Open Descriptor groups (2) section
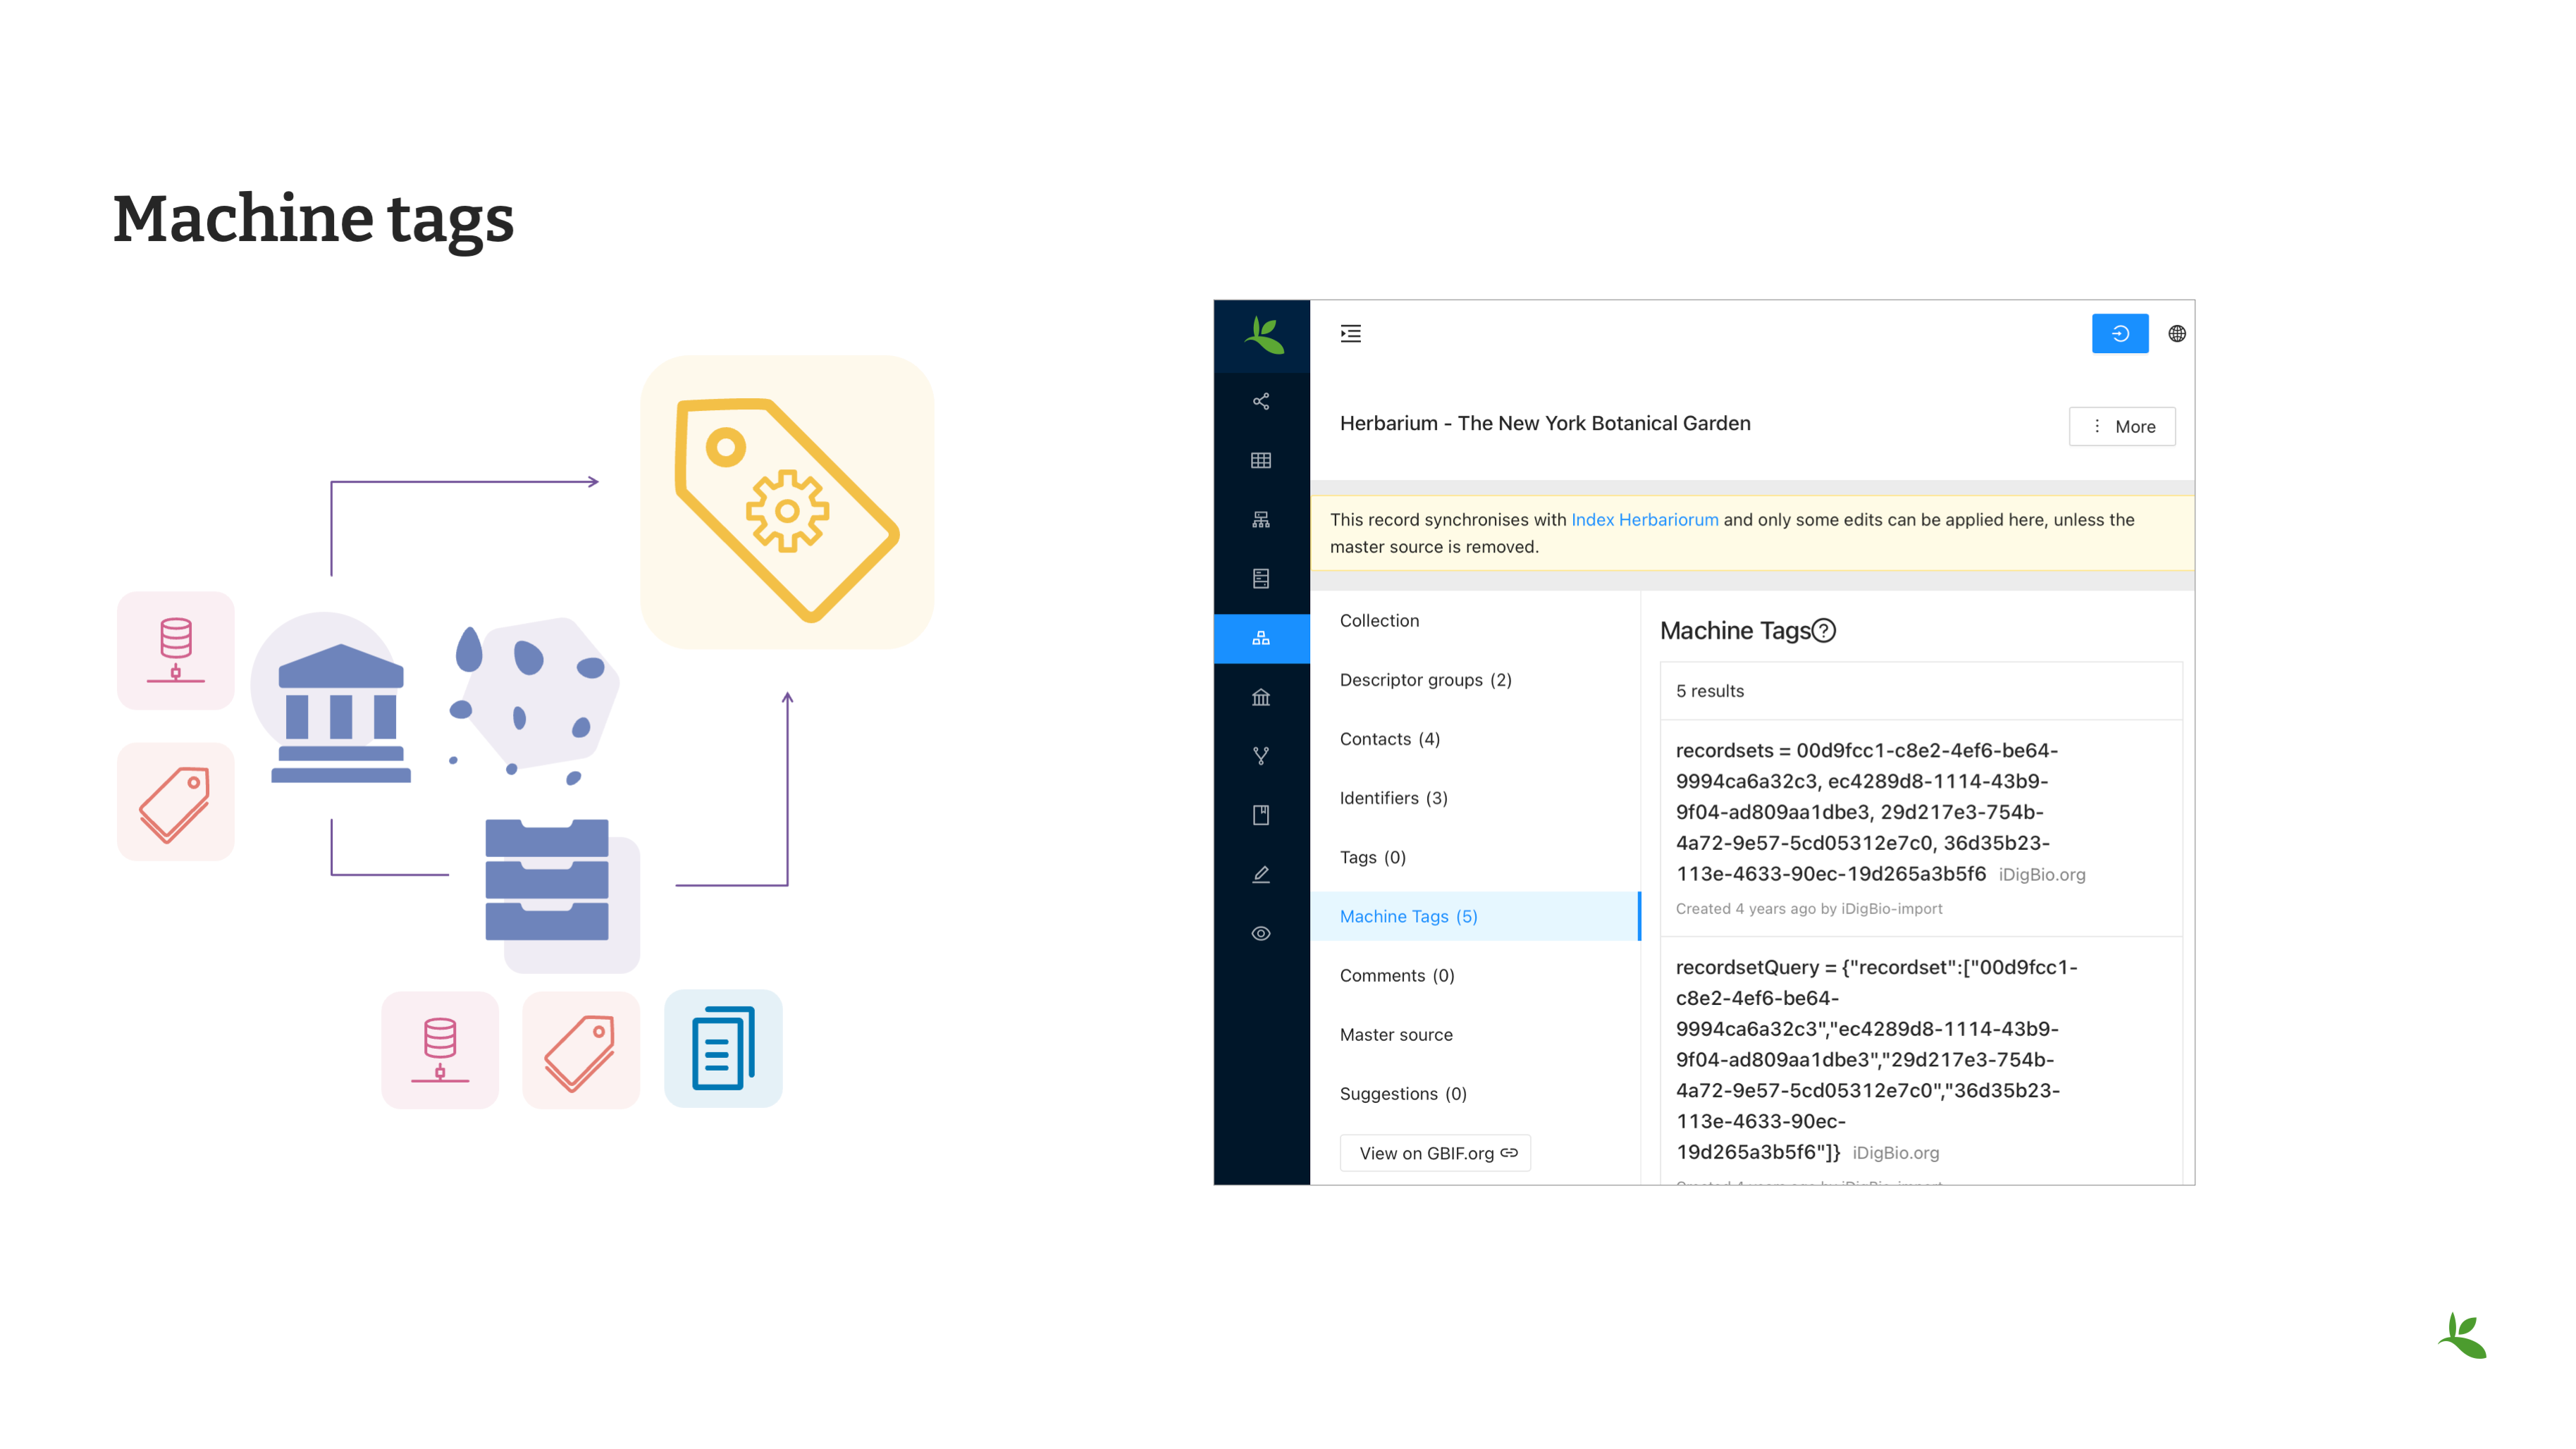Image resolution: width=2576 pixels, height=1449 pixels. tap(1425, 680)
